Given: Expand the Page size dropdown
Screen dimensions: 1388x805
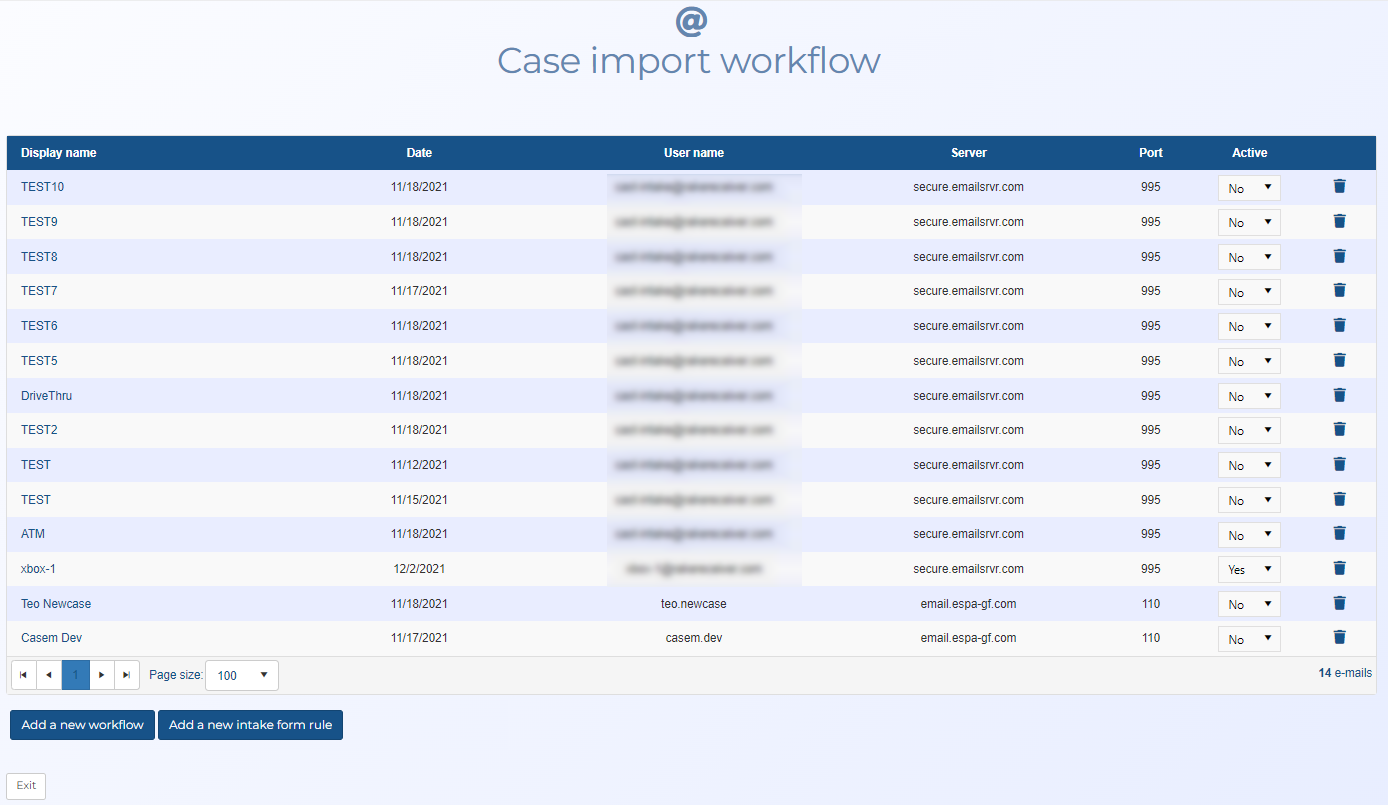Looking at the screenshot, I should click(241, 676).
